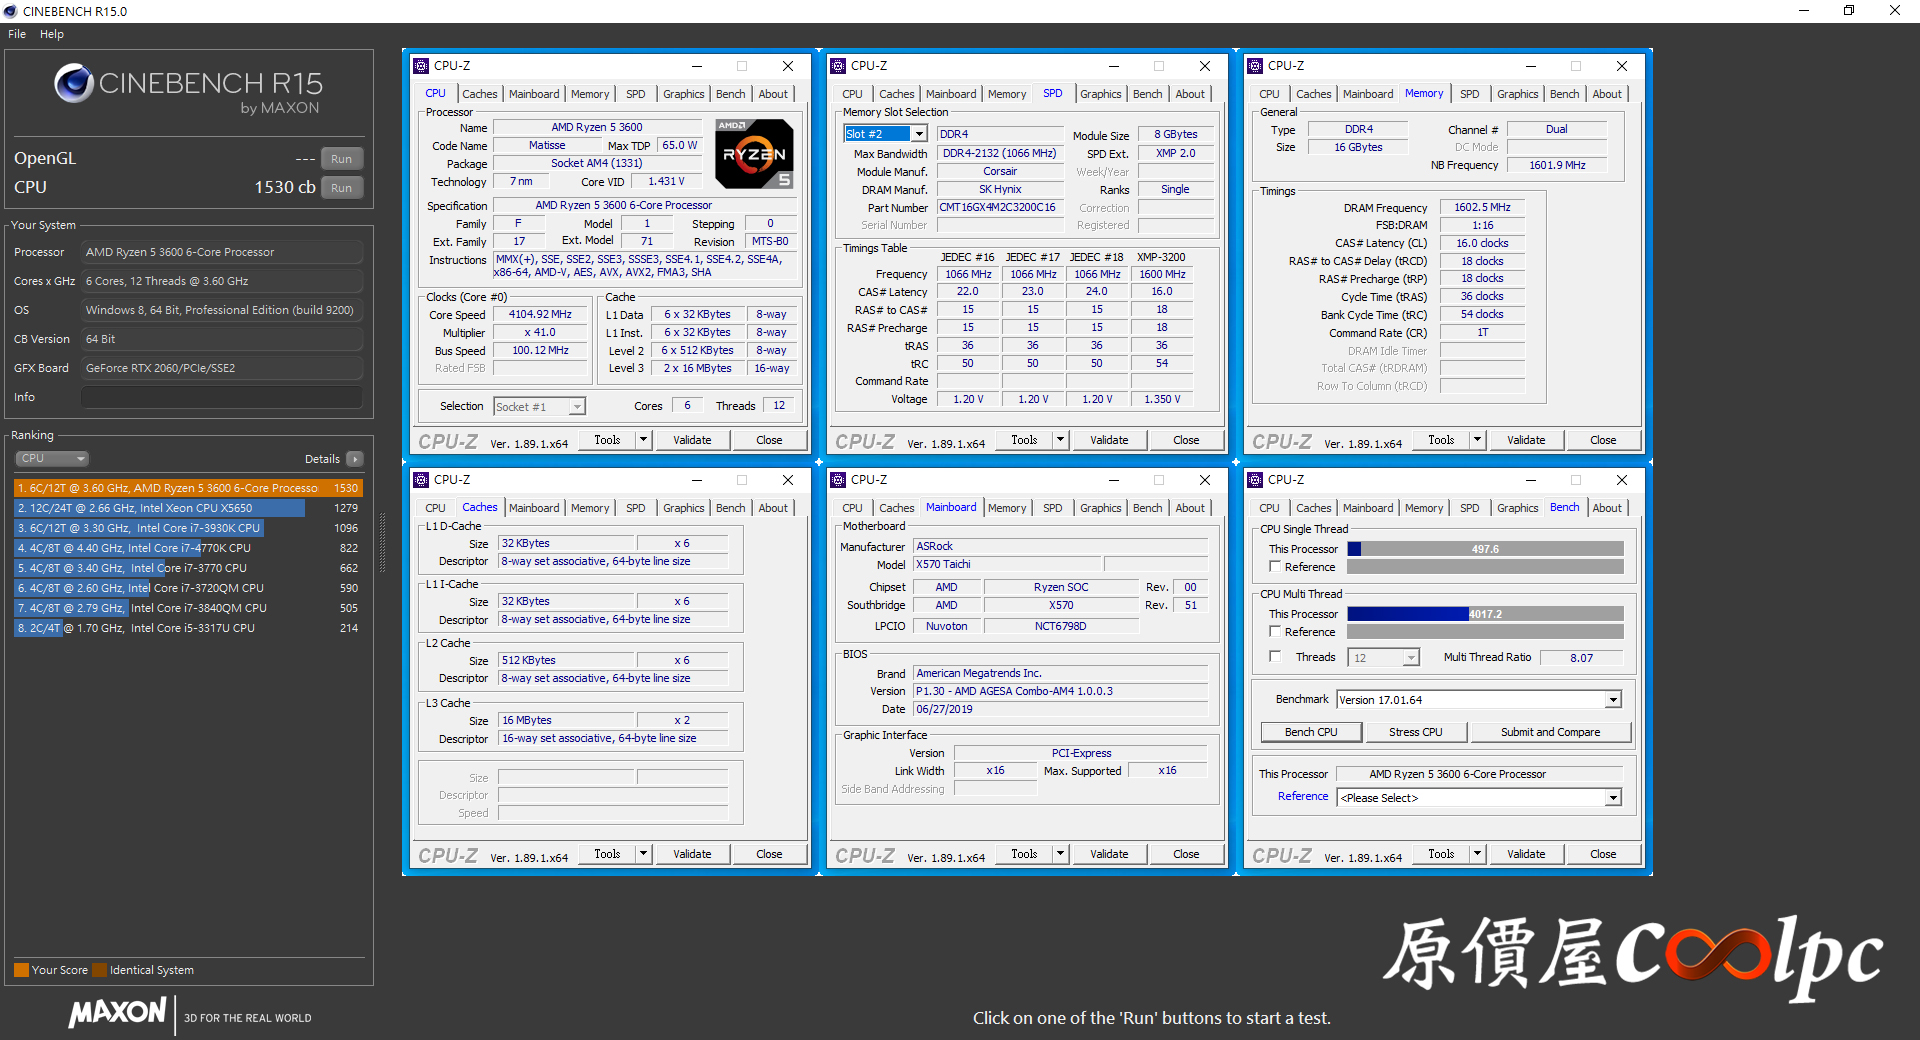This screenshot has height=1040, width=1920.
Task: Open the Reference Please Select dropdown
Action: [1613, 798]
